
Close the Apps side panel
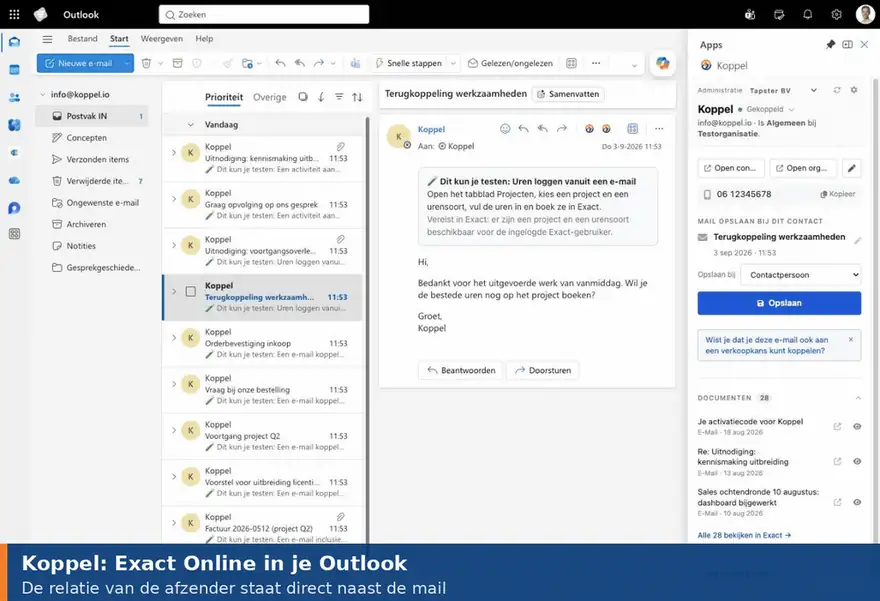[x=864, y=44]
